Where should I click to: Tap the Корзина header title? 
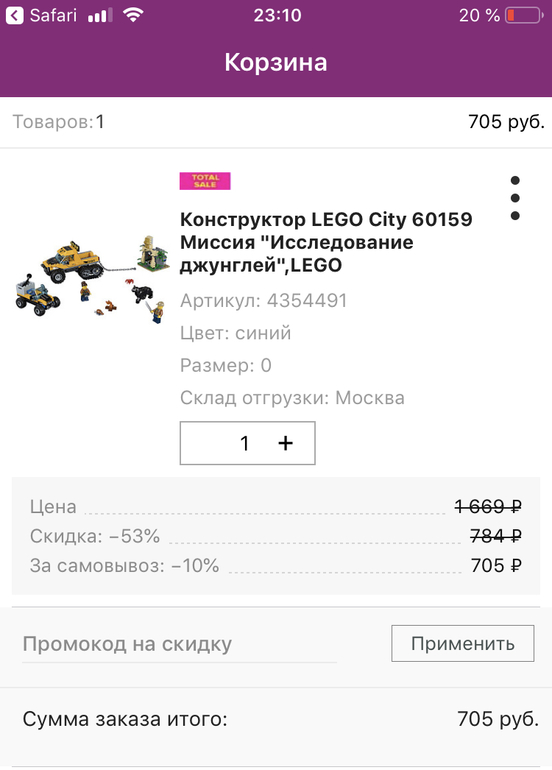pyautogui.click(x=276, y=62)
